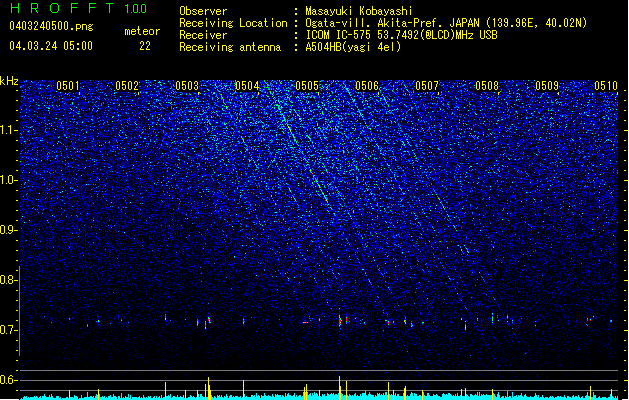
Task: Click the 1.0 frequency axis label
Action: [9, 180]
